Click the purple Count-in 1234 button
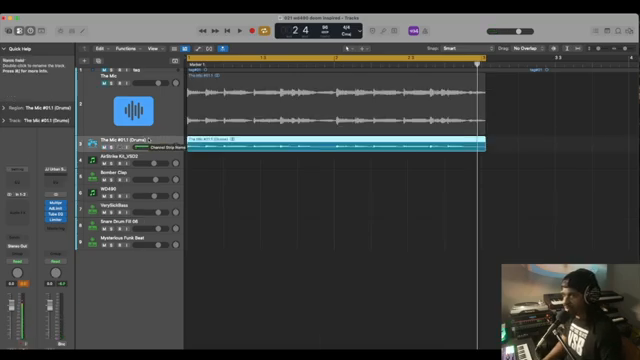640x360 pixels. 413,31
